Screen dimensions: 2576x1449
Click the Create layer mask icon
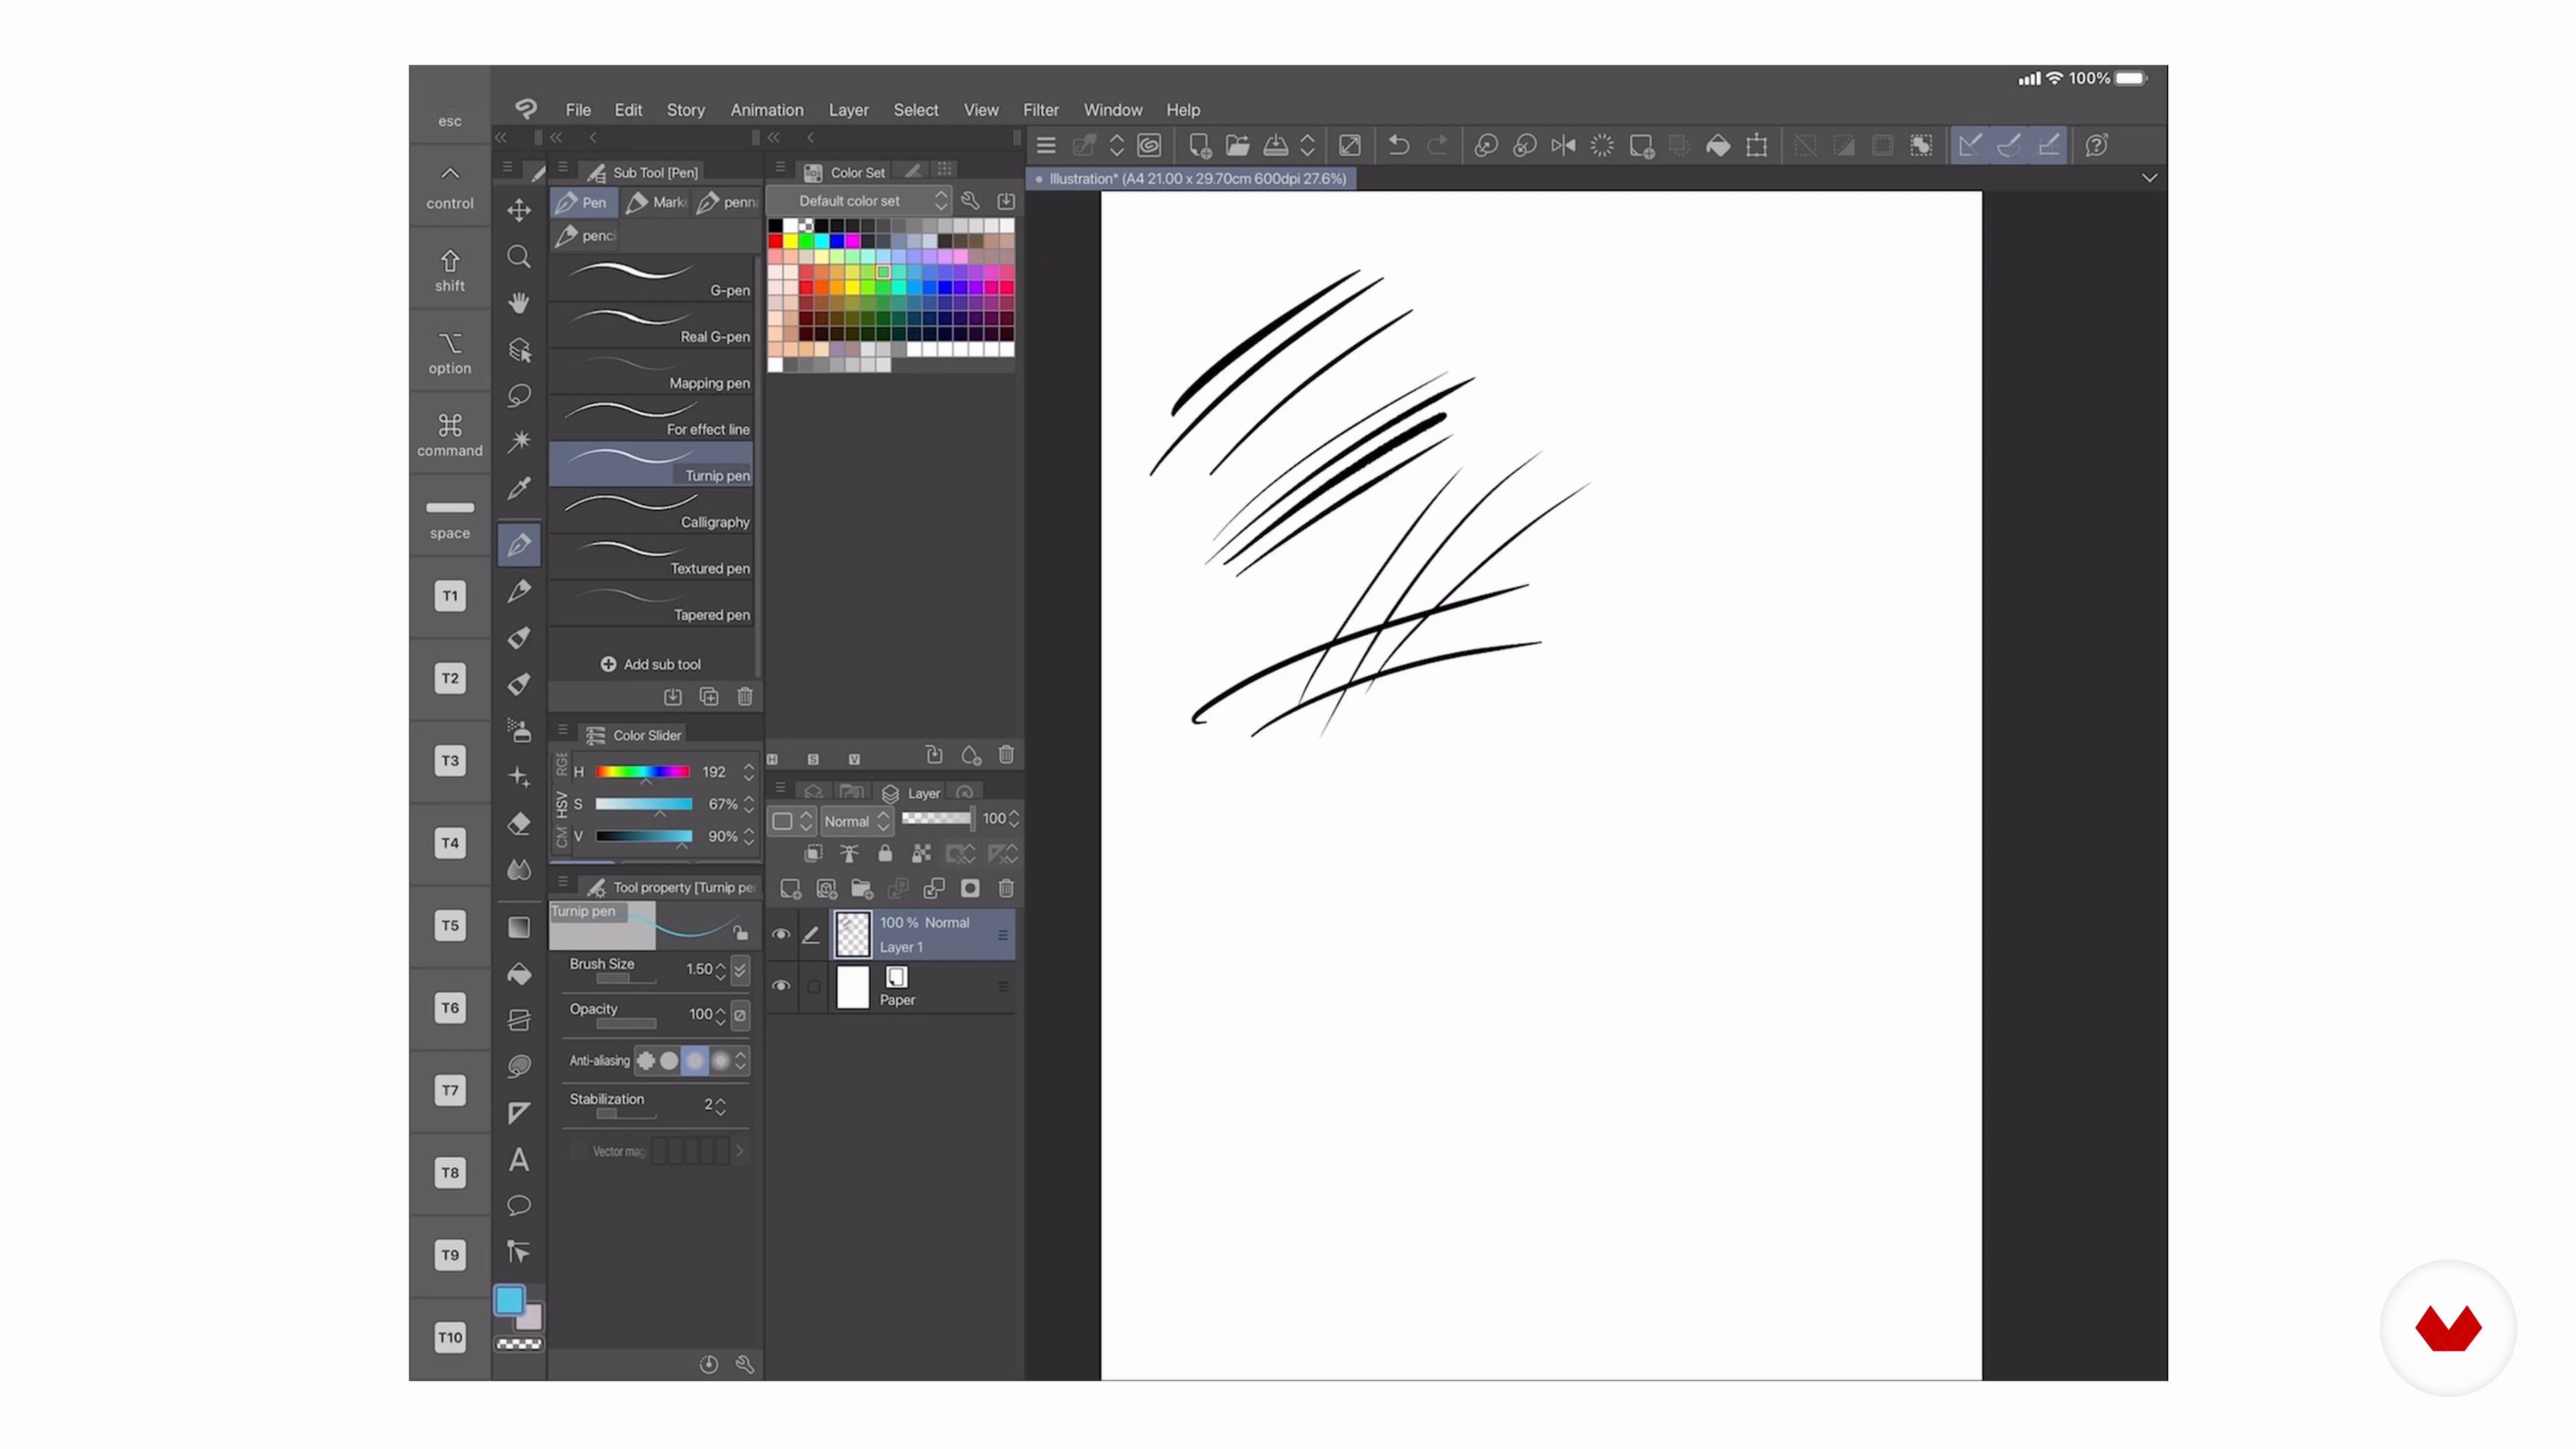point(970,888)
